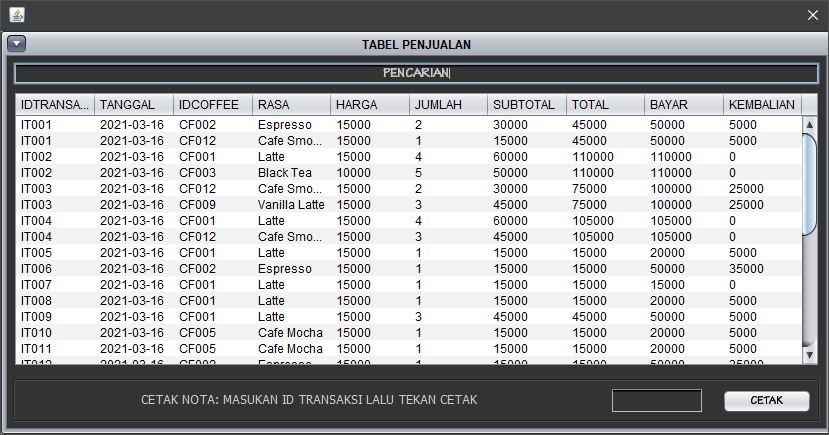Click the scrollbar down arrow
Screen dimensions: 829x435
coord(810,354)
